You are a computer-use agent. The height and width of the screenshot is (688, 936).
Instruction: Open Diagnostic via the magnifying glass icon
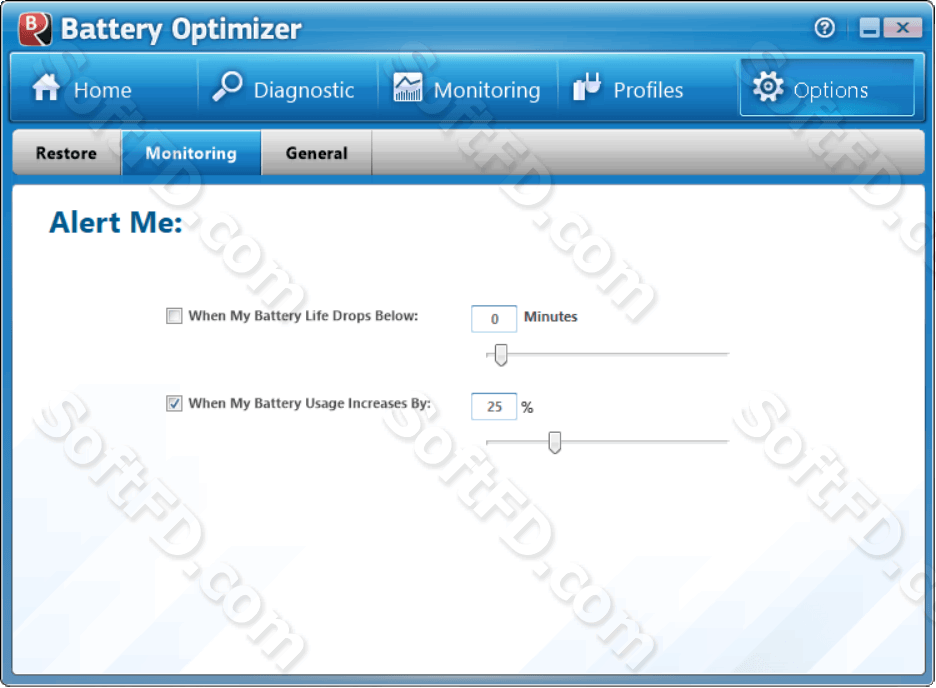227,87
